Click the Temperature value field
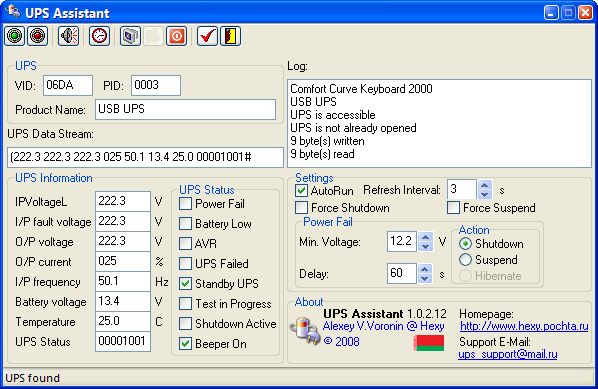 123,321
